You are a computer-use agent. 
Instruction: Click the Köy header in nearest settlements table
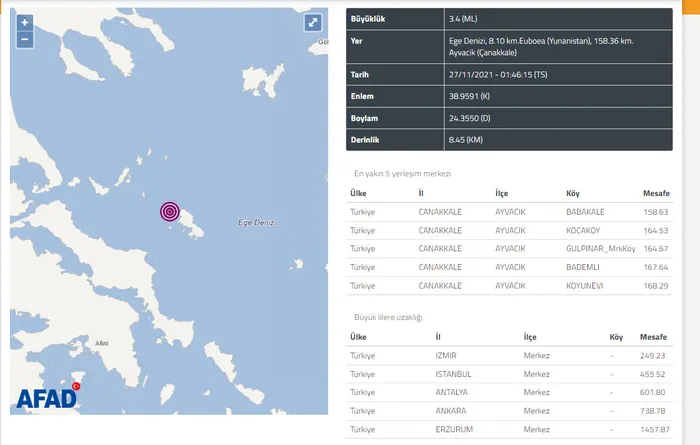(574, 193)
